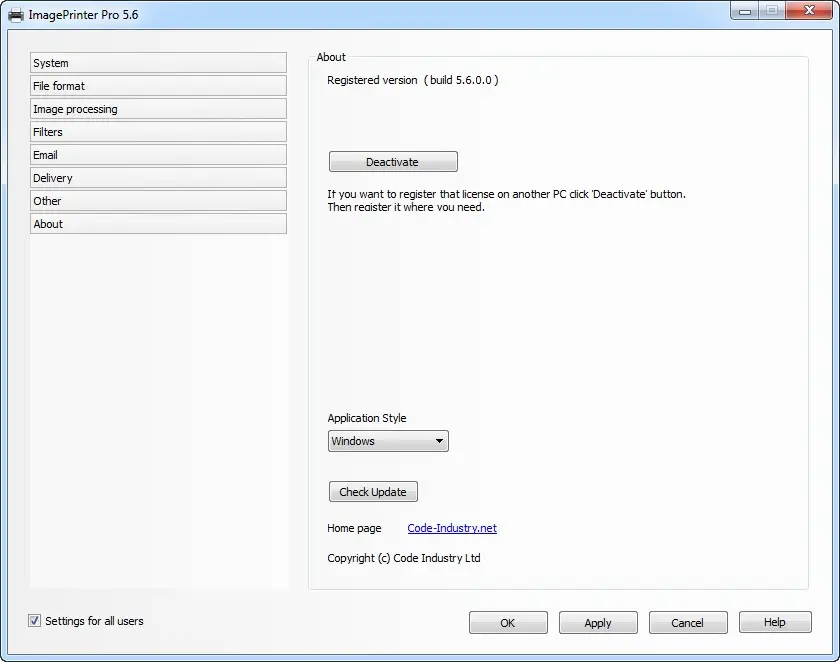840x662 pixels.
Task: Click the 'Home page' label
Action: 354,528
